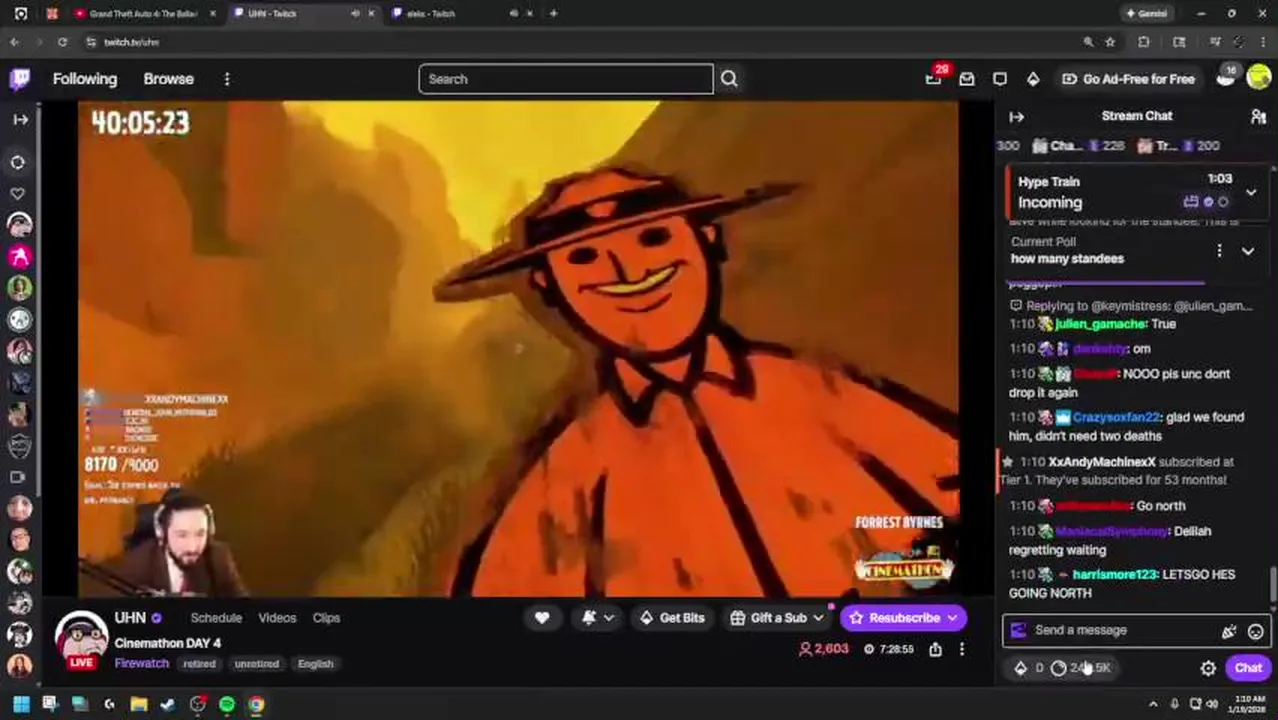1278x720 pixels.
Task: Click the chat cheer Bits icon in message box
Action: point(1228,631)
